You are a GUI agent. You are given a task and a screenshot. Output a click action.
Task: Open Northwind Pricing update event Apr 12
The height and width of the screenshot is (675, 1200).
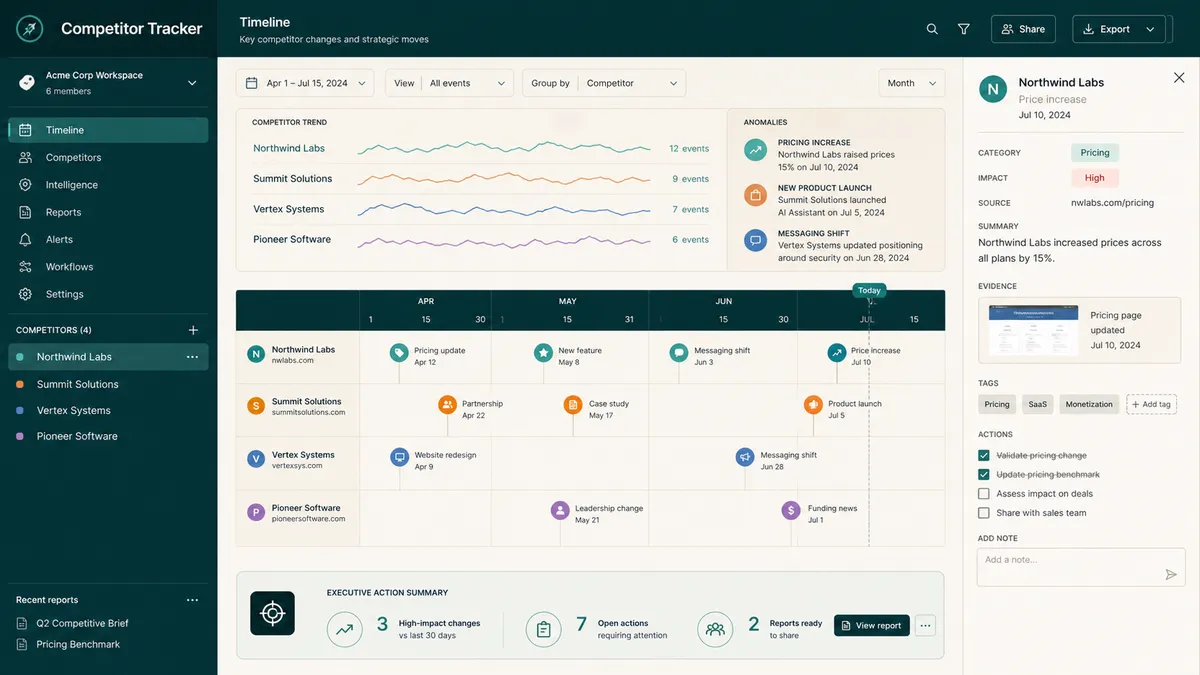click(x=399, y=353)
